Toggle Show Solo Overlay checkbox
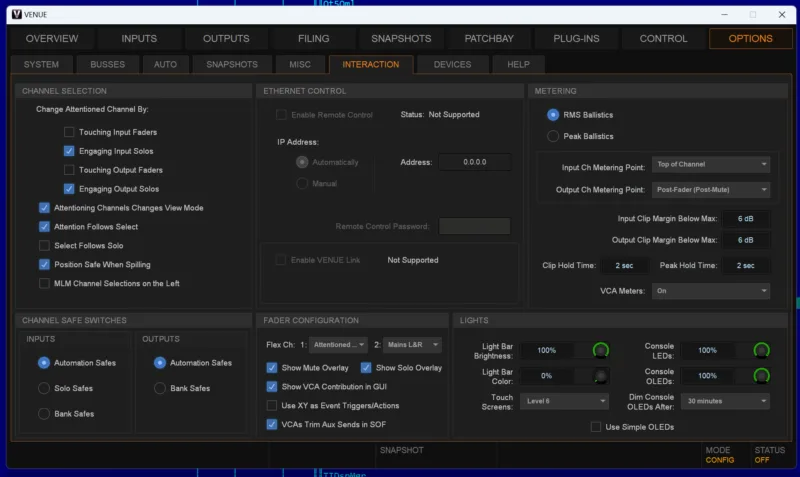800x477 pixels. (366, 368)
